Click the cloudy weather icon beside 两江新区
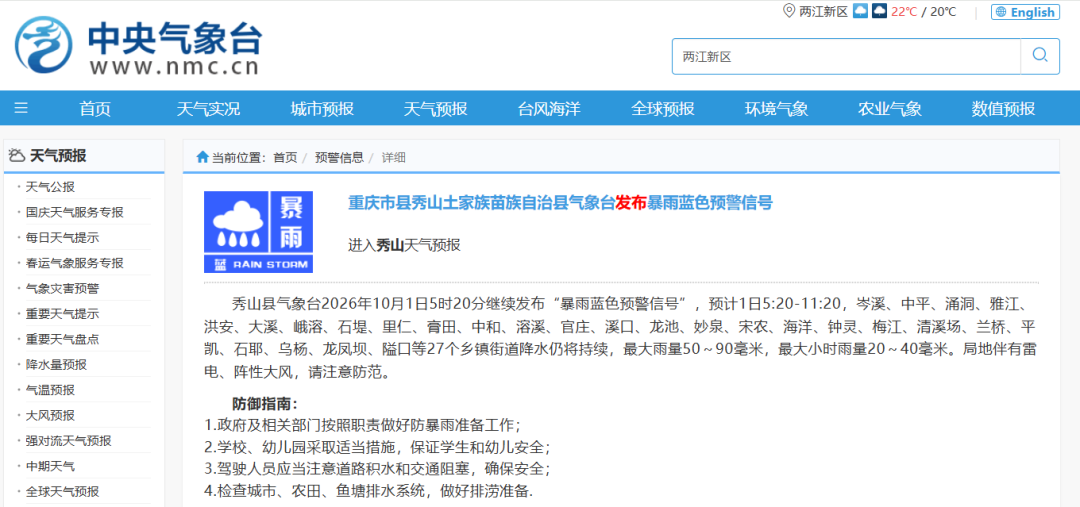This screenshot has height=507, width=1080. point(860,11)
